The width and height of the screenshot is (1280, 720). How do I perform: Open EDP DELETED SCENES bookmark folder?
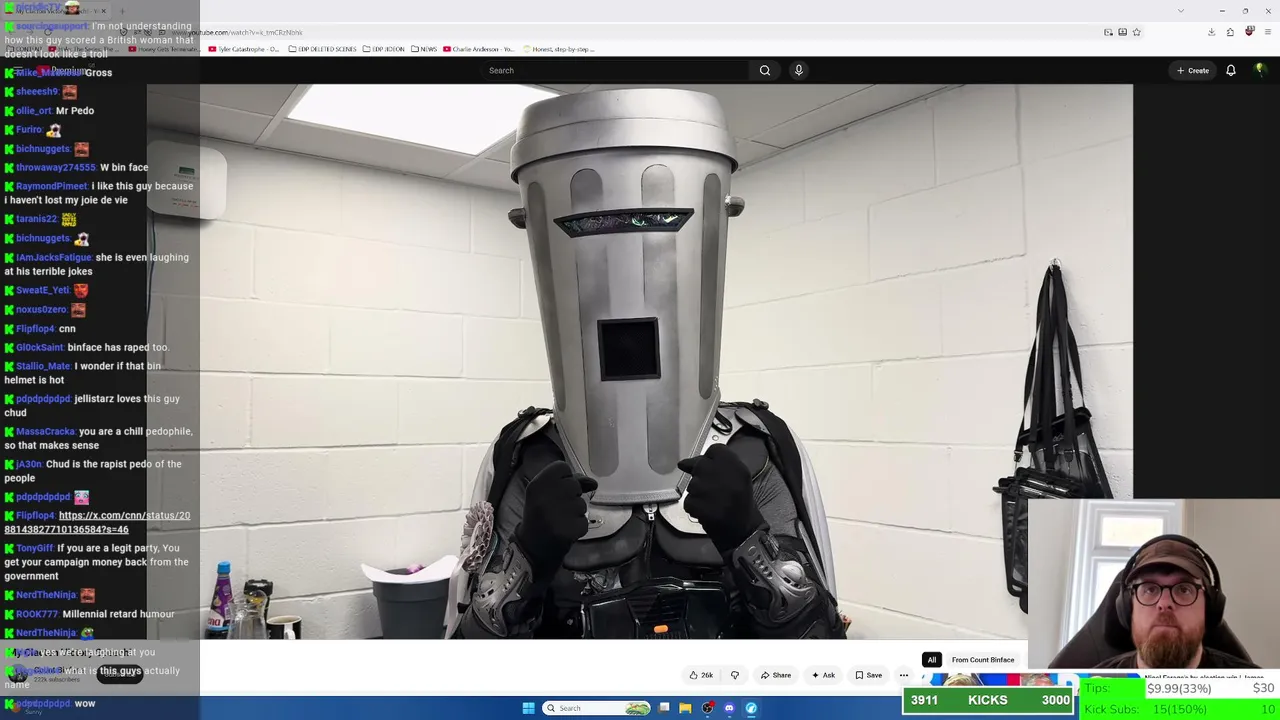click(x=322, y=49)
